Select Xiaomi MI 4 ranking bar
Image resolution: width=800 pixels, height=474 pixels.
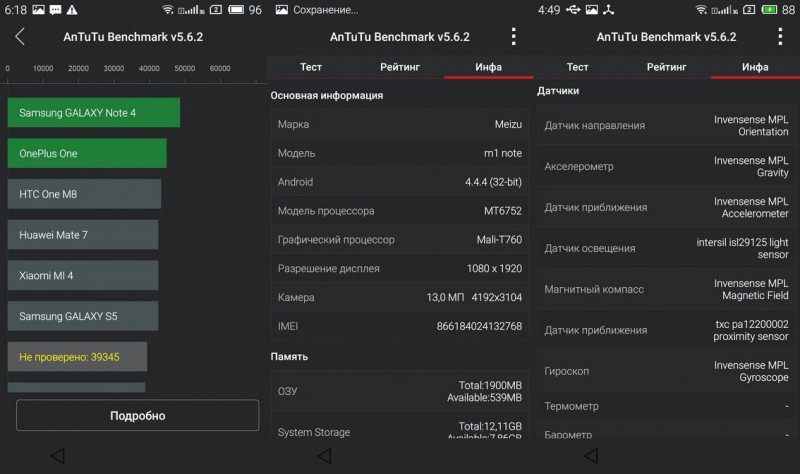(83, 276)
